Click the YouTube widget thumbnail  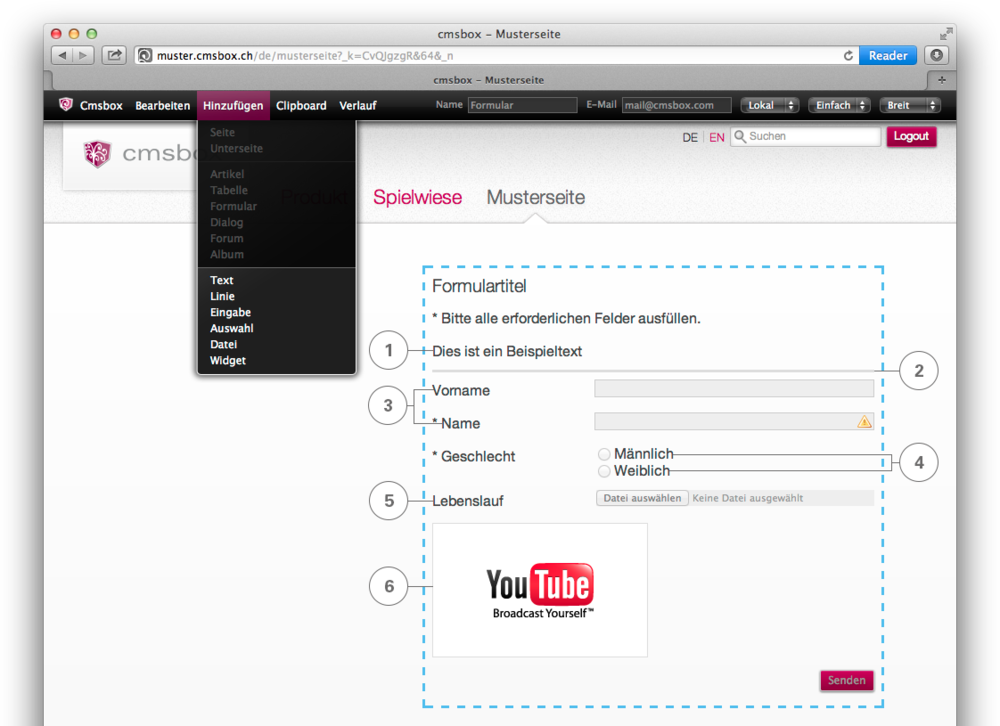pos(540,590)
